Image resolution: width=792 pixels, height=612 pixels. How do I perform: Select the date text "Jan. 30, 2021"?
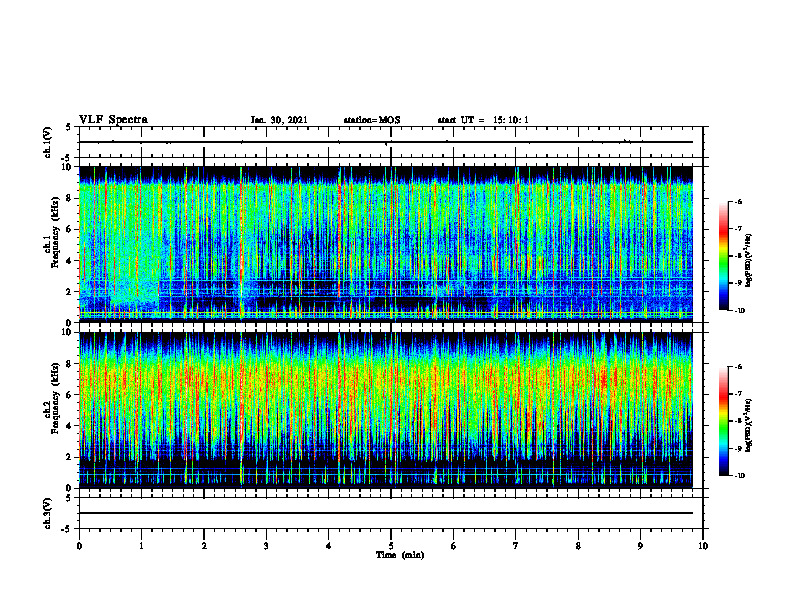(x=279, y=120)
